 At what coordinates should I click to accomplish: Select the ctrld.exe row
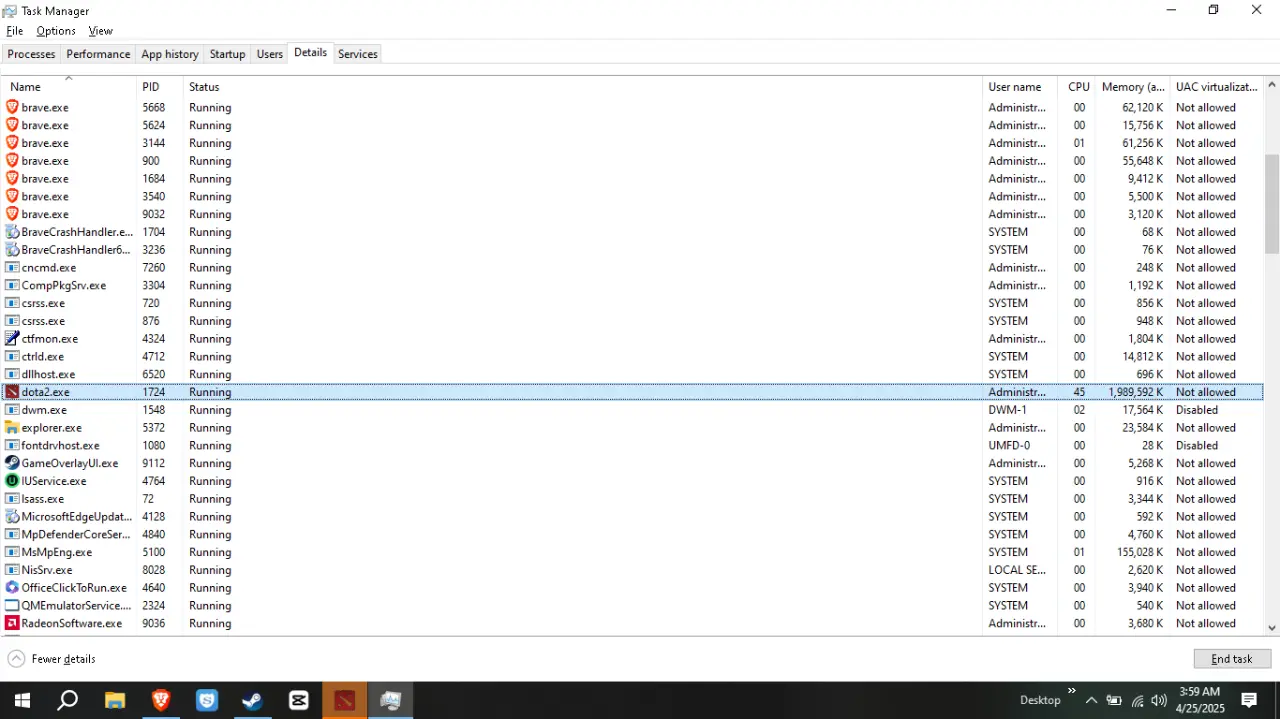pos(632,357)
